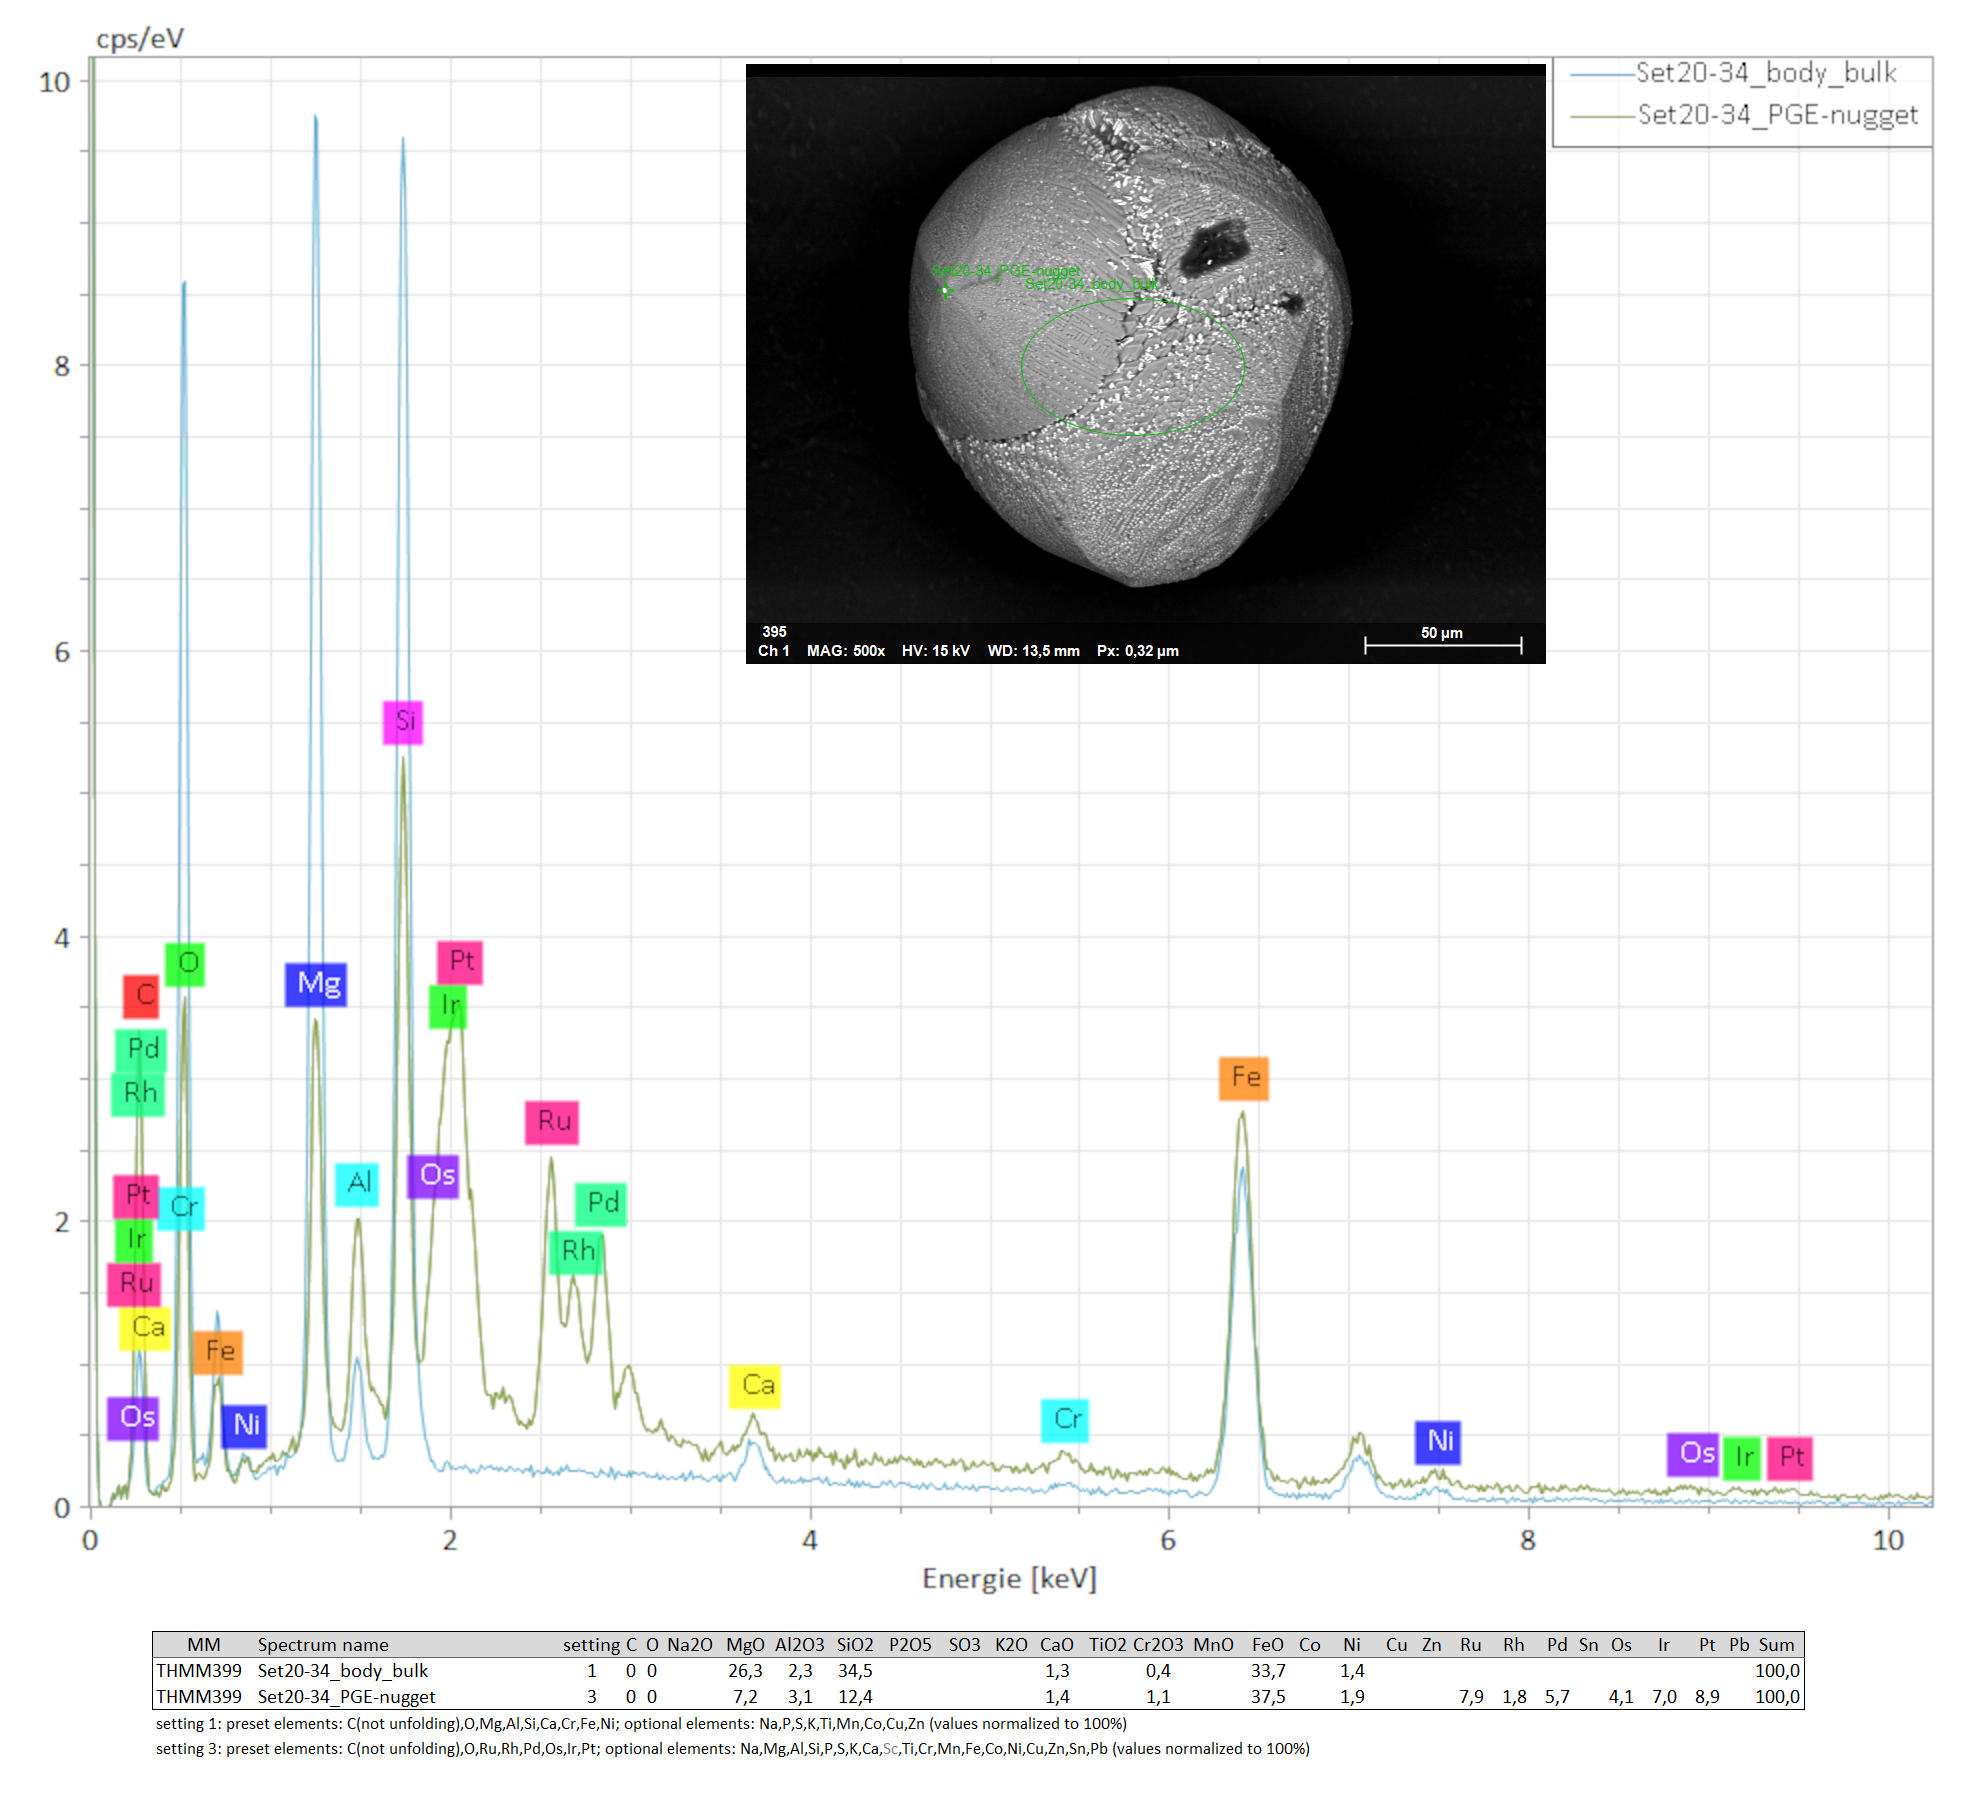1964x1803 pixels.
Task: Click the cps/eV axis label
Action: pos(139,39)
